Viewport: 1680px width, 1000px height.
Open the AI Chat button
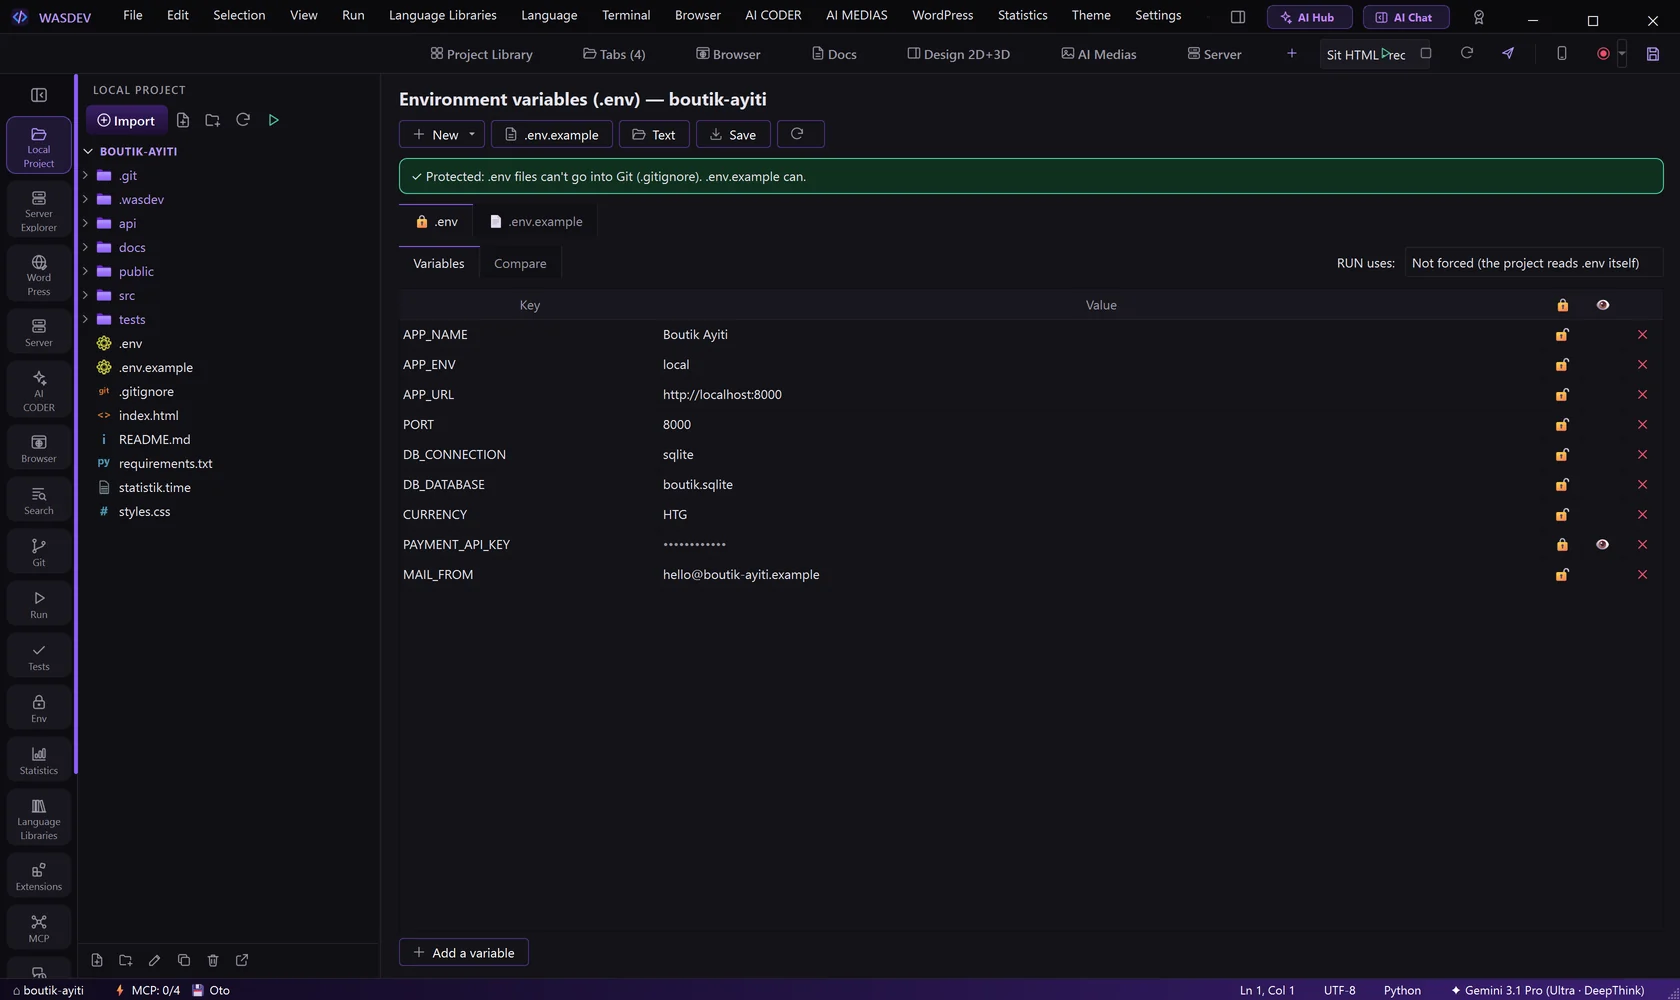(x=1405, y=17)
